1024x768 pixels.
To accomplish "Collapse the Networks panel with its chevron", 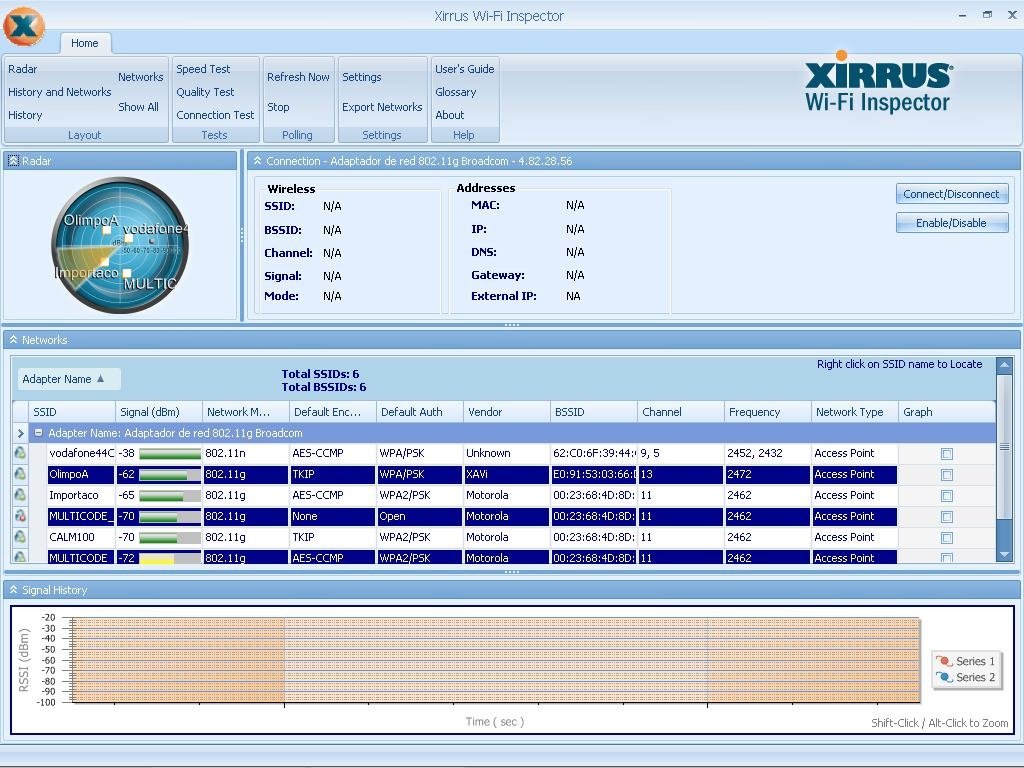I will click(13, 340).
